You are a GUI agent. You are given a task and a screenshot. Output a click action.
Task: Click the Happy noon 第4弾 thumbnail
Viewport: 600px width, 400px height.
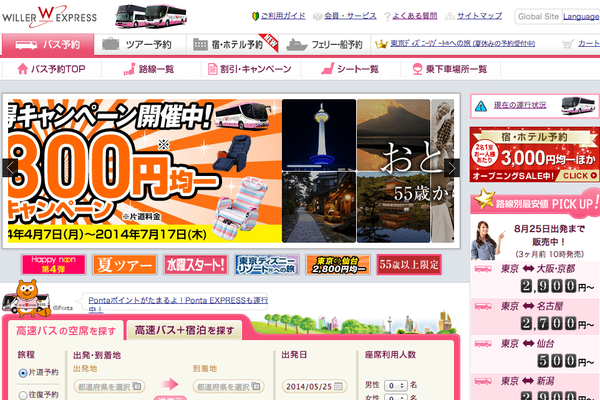[54, 264]
